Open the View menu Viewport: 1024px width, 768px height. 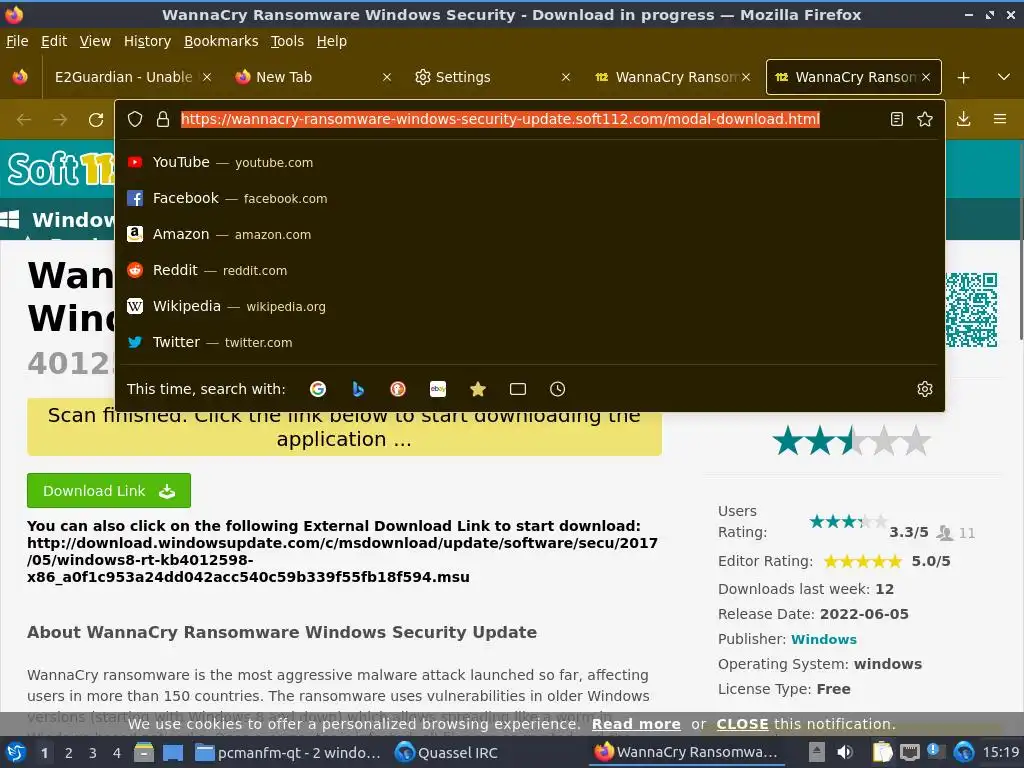95,41
